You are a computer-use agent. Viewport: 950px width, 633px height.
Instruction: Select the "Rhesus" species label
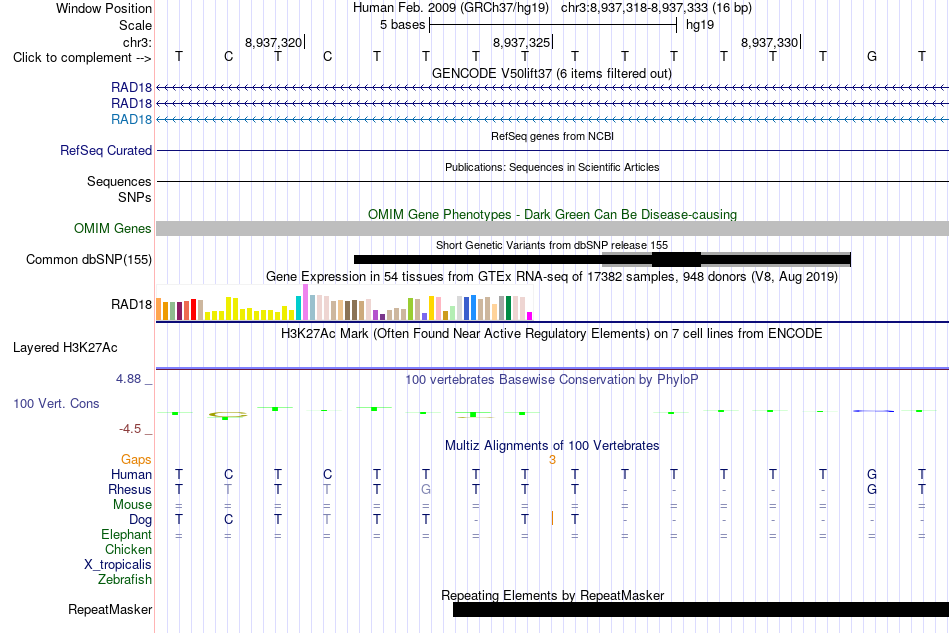(x=130, y=489)
